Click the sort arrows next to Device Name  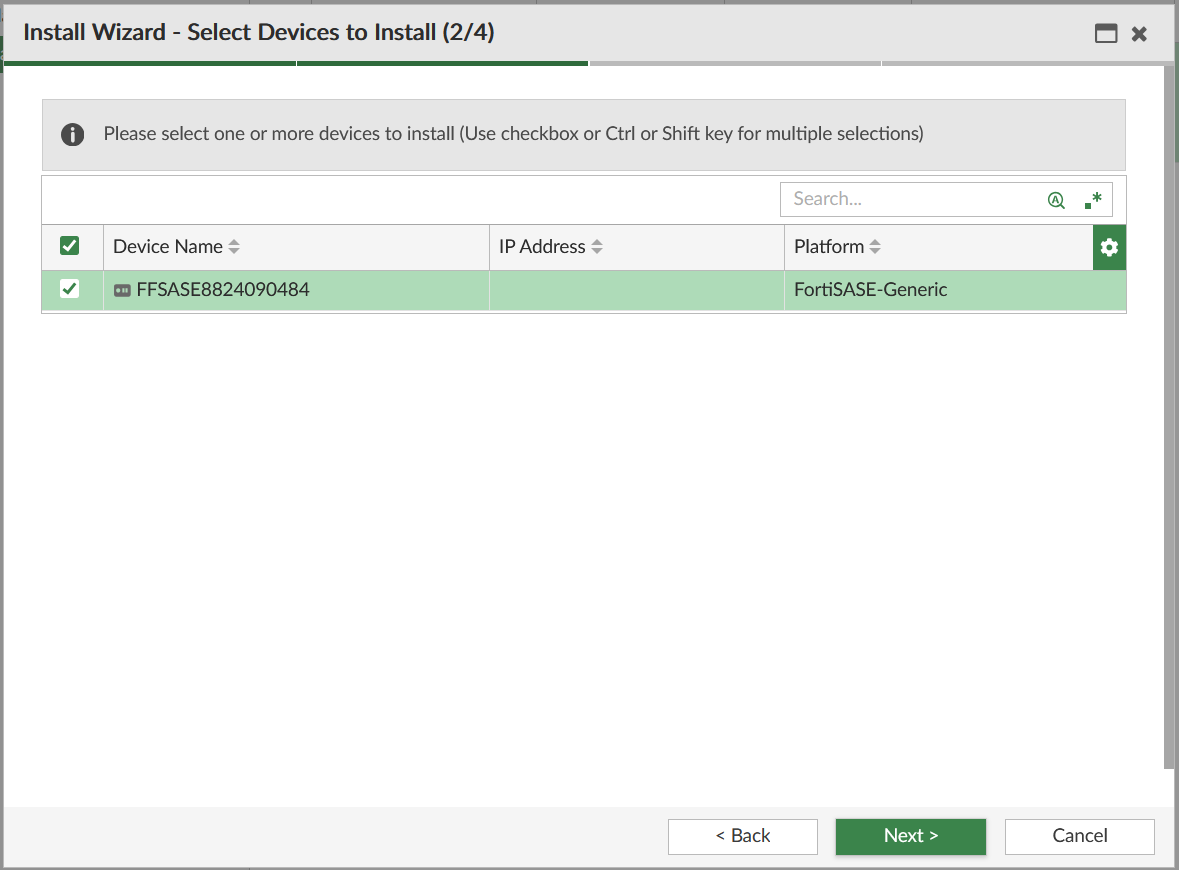click(234, 246)
